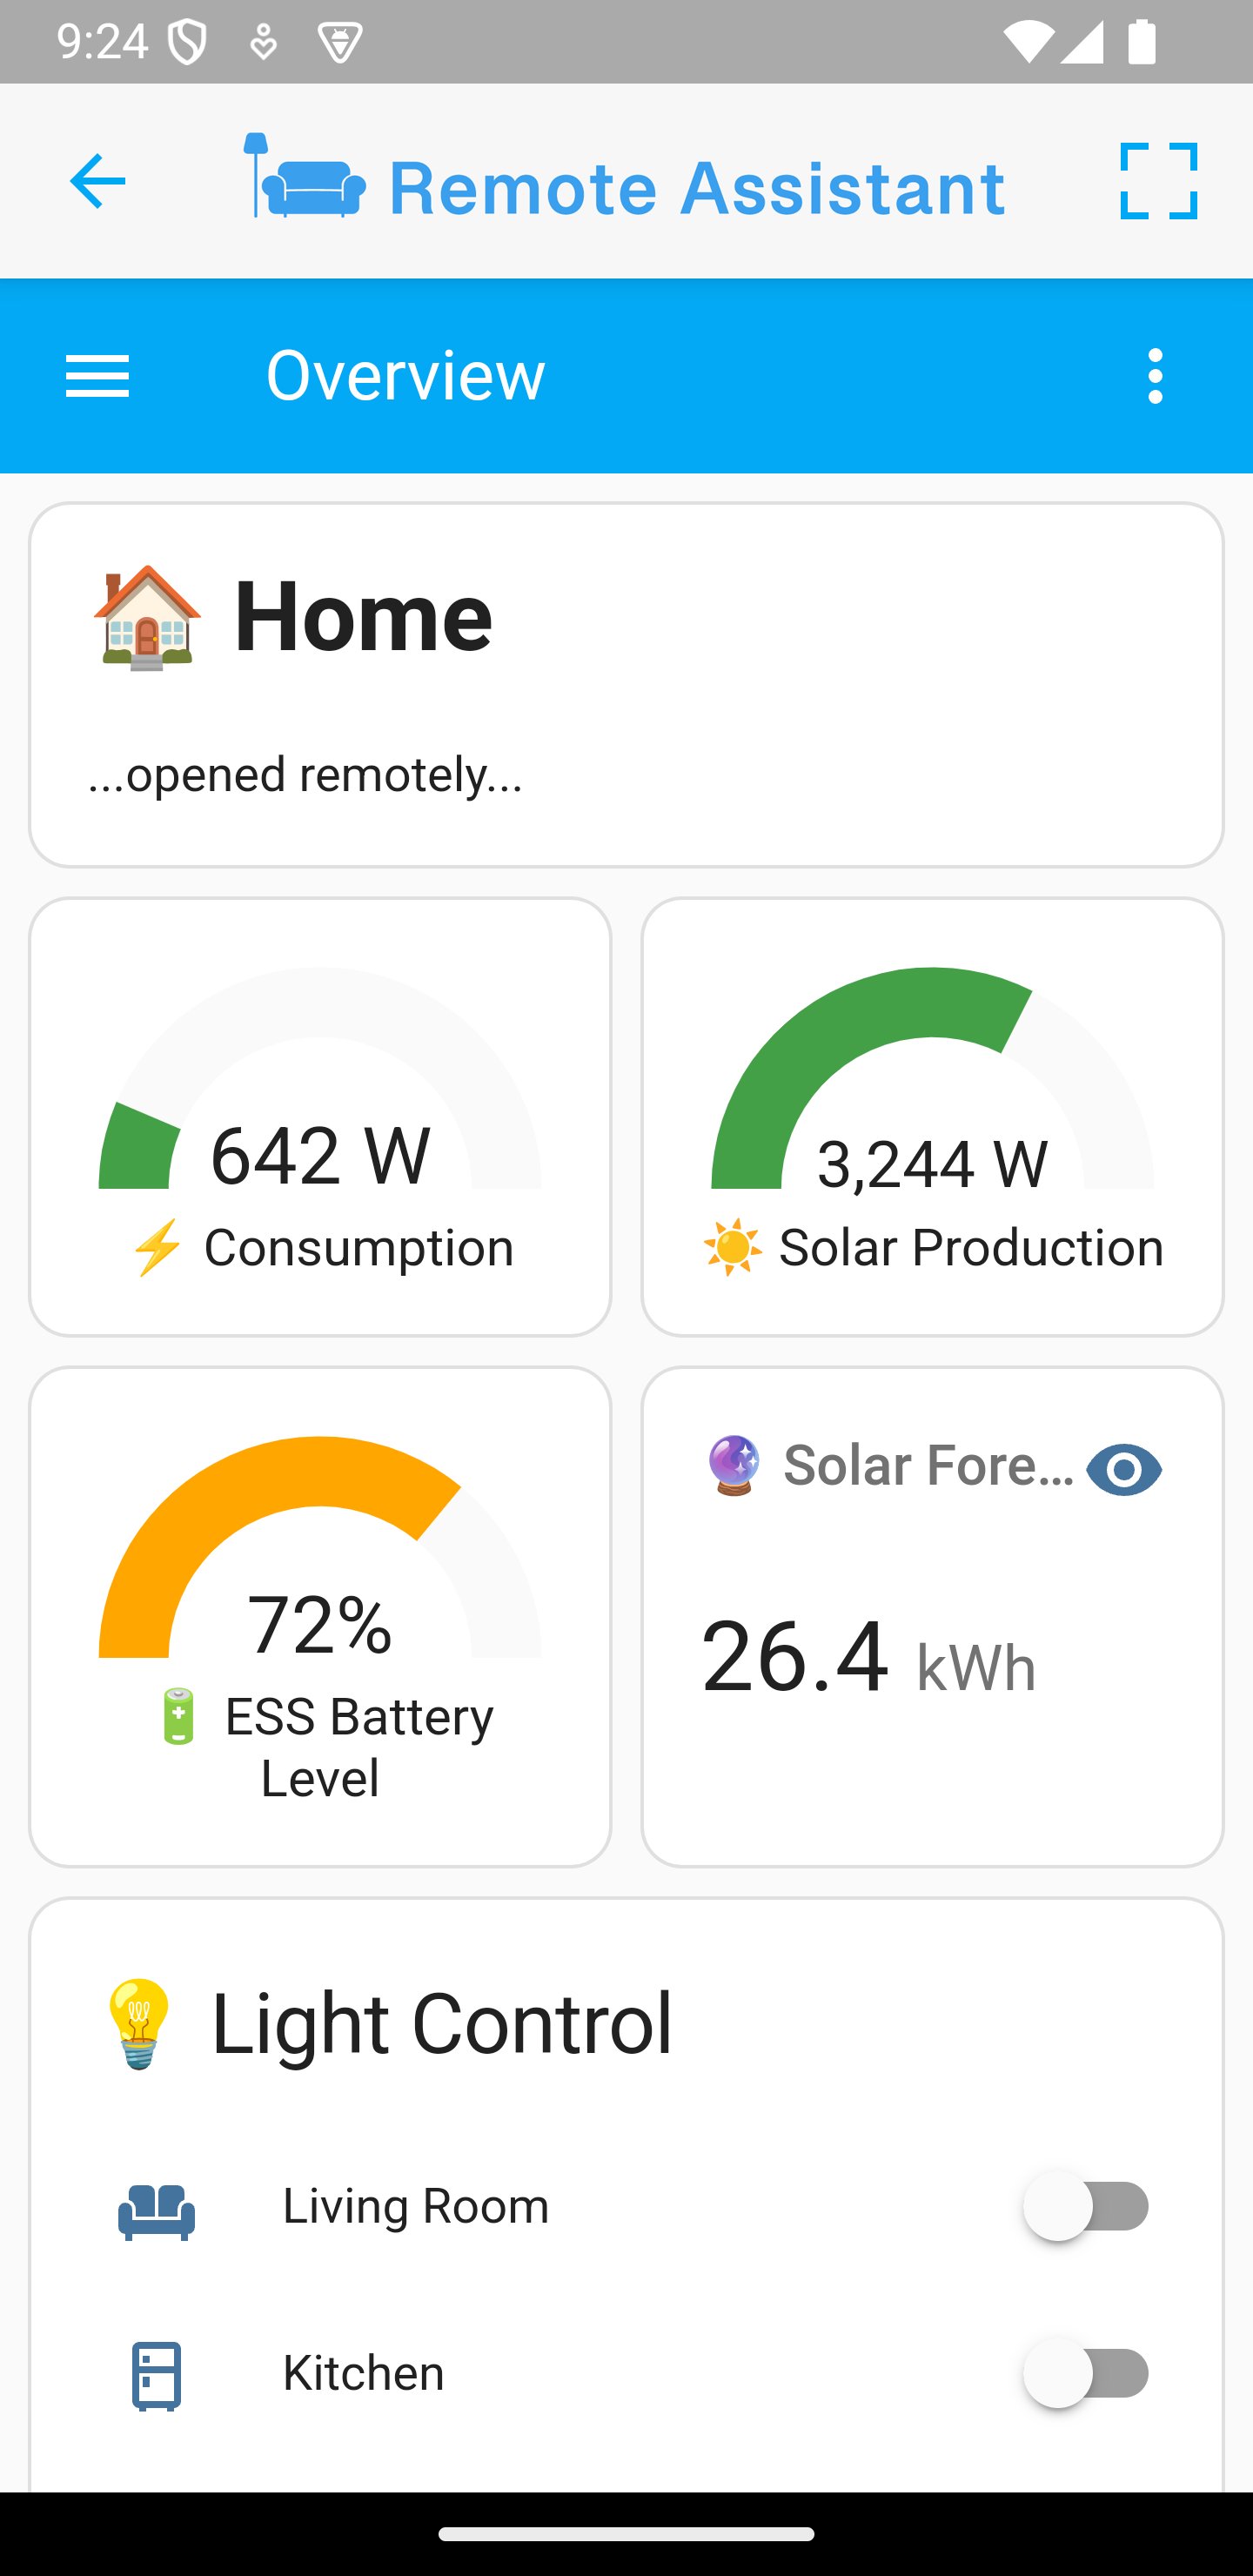Enter fullscreen mode via corner brackets icon
Image resolution: width=1253 pixels, height=2576 pixels.
(x=1158, y=181)
